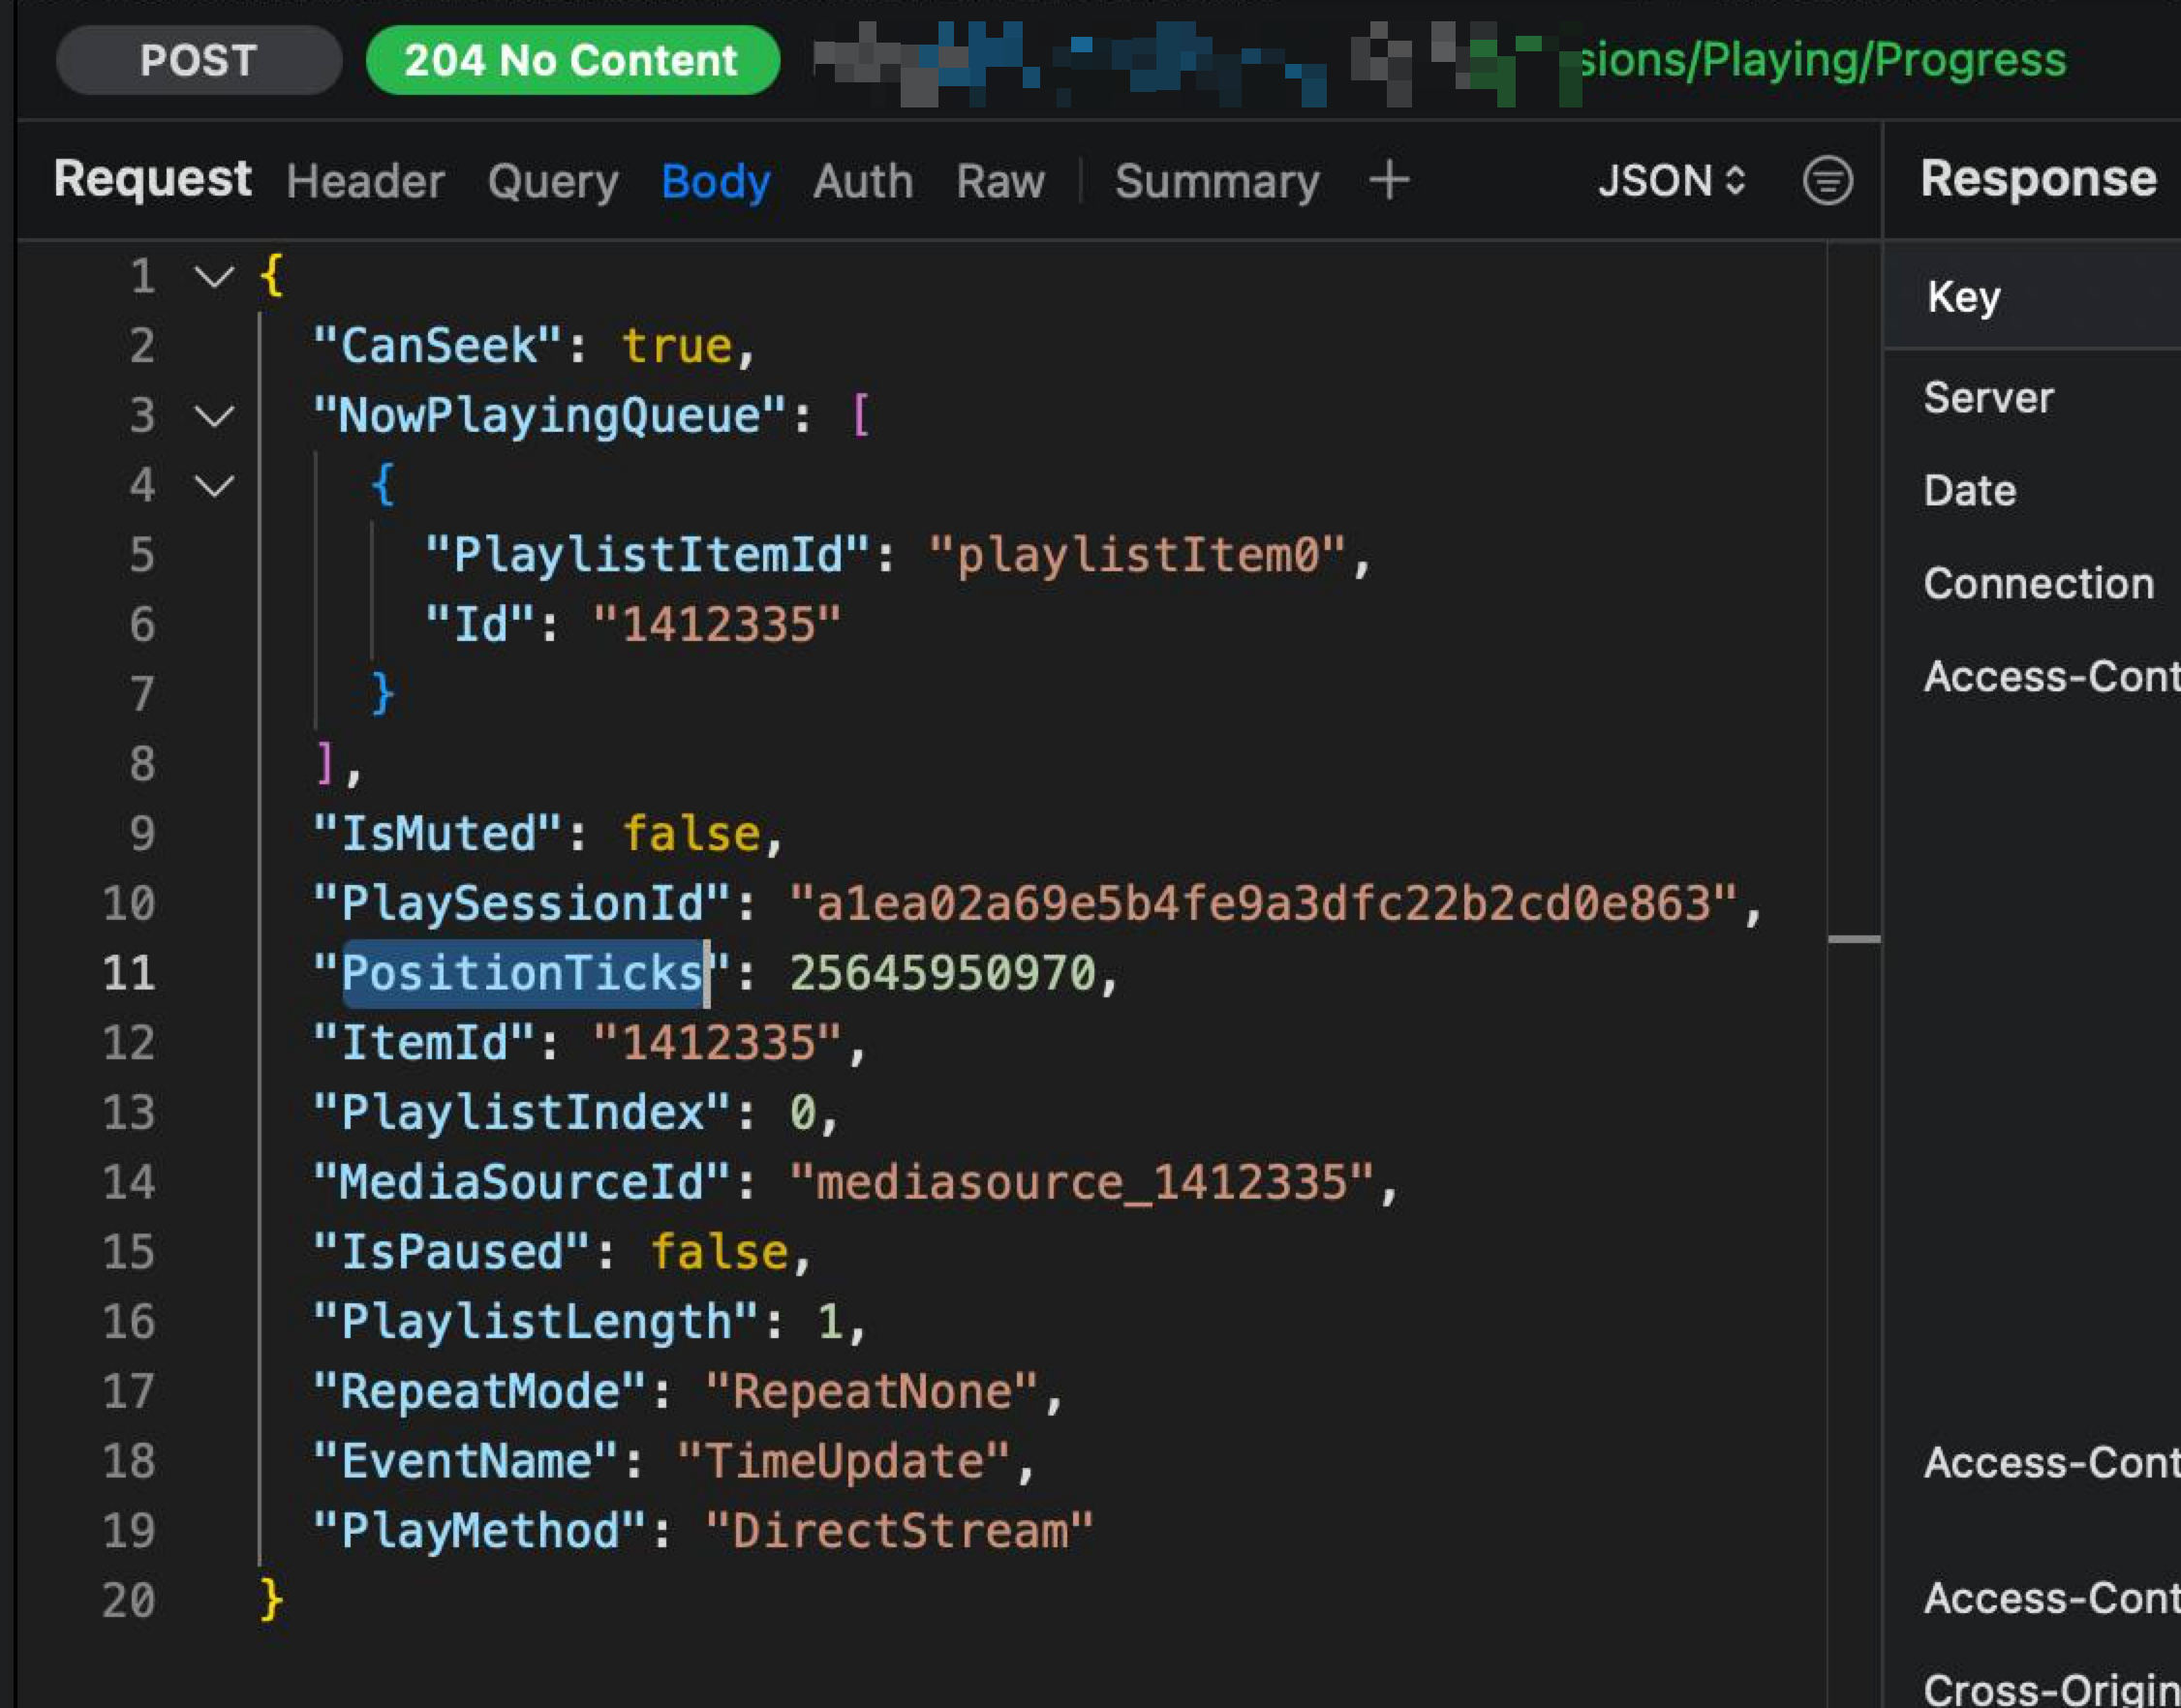Switch to the Query tab
The image size is (2181, 1708).
click(x=553, y=182)
